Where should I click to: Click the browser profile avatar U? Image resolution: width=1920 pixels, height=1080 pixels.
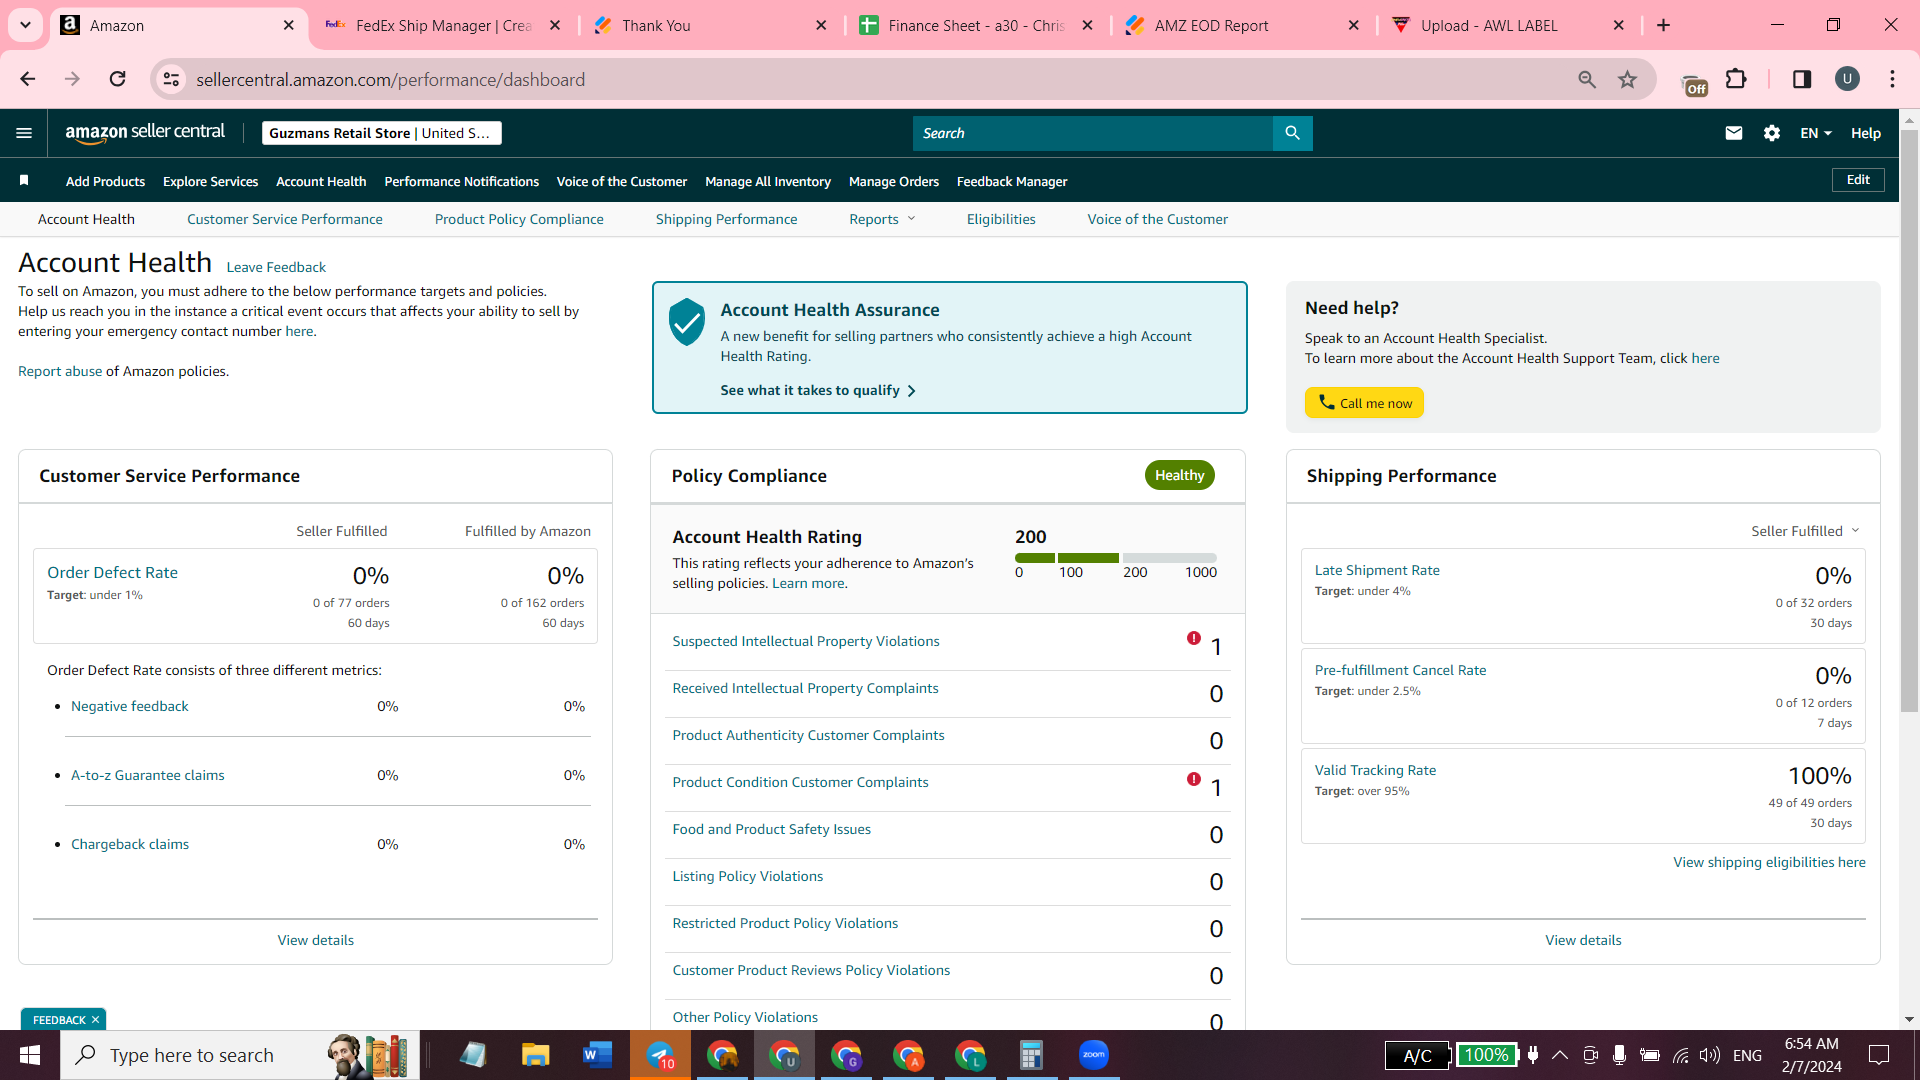point(1847,79)
